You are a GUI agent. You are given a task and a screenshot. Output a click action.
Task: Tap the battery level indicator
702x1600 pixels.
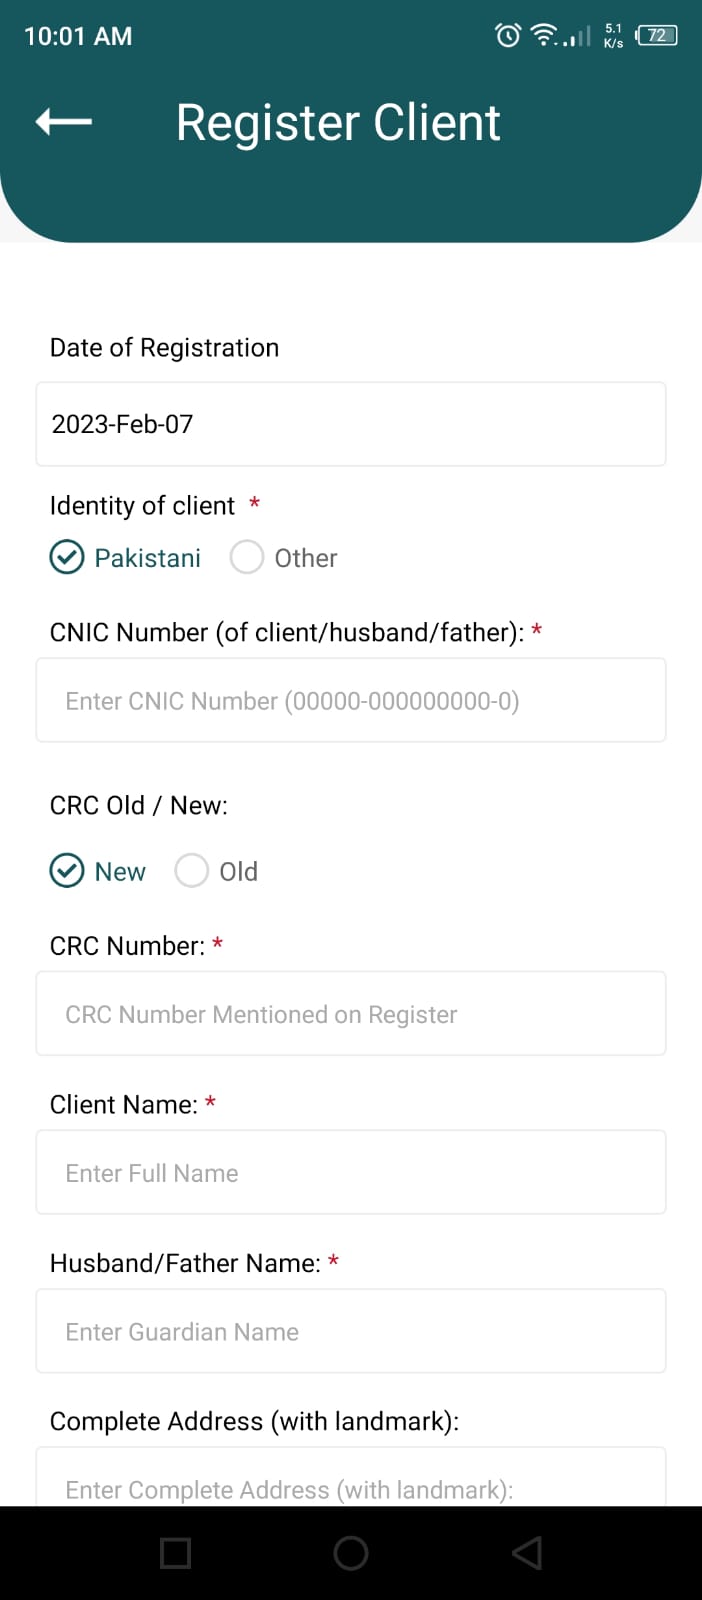click(x=656, y=35)
